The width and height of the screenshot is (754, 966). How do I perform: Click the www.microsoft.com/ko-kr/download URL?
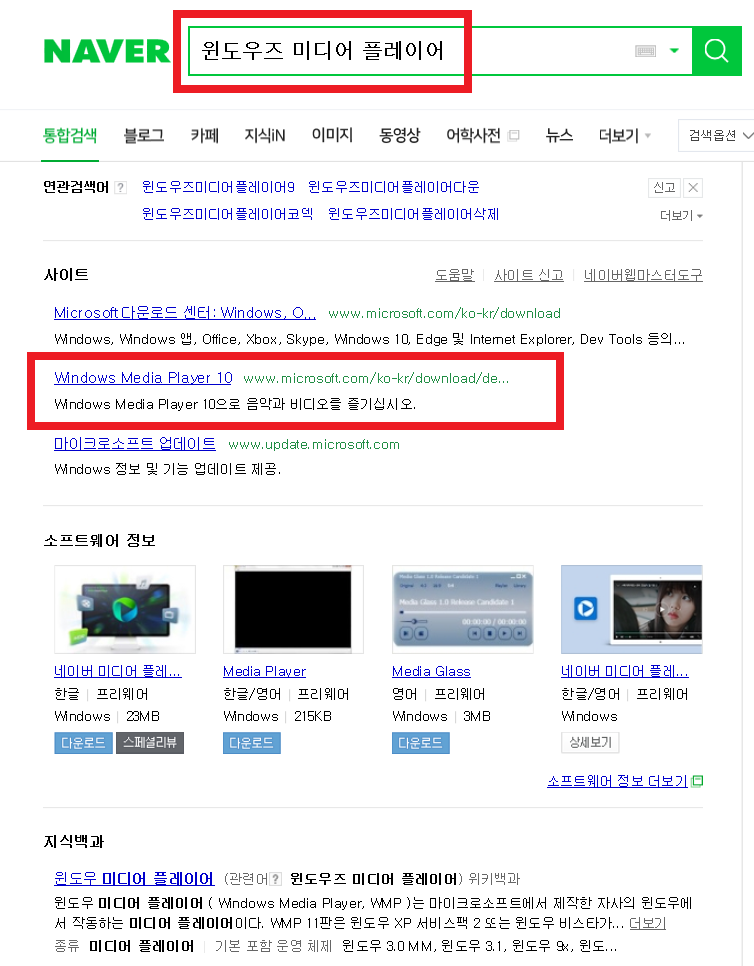coord(444,313)
